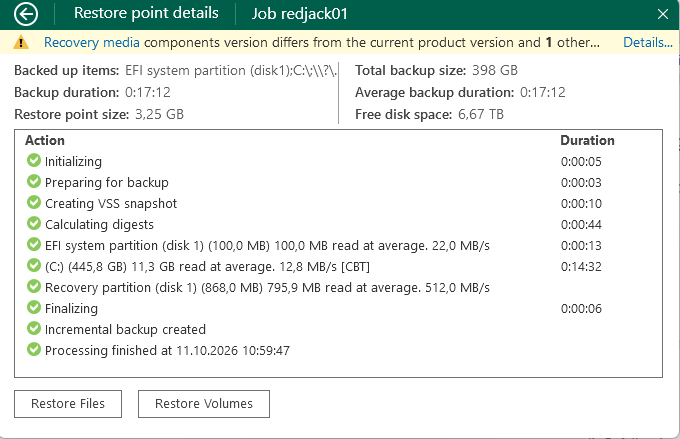The height and width of the screenshot is (439, 680).
Task: Click green check icon beside Preparing for backup
Action: (34, 181)
